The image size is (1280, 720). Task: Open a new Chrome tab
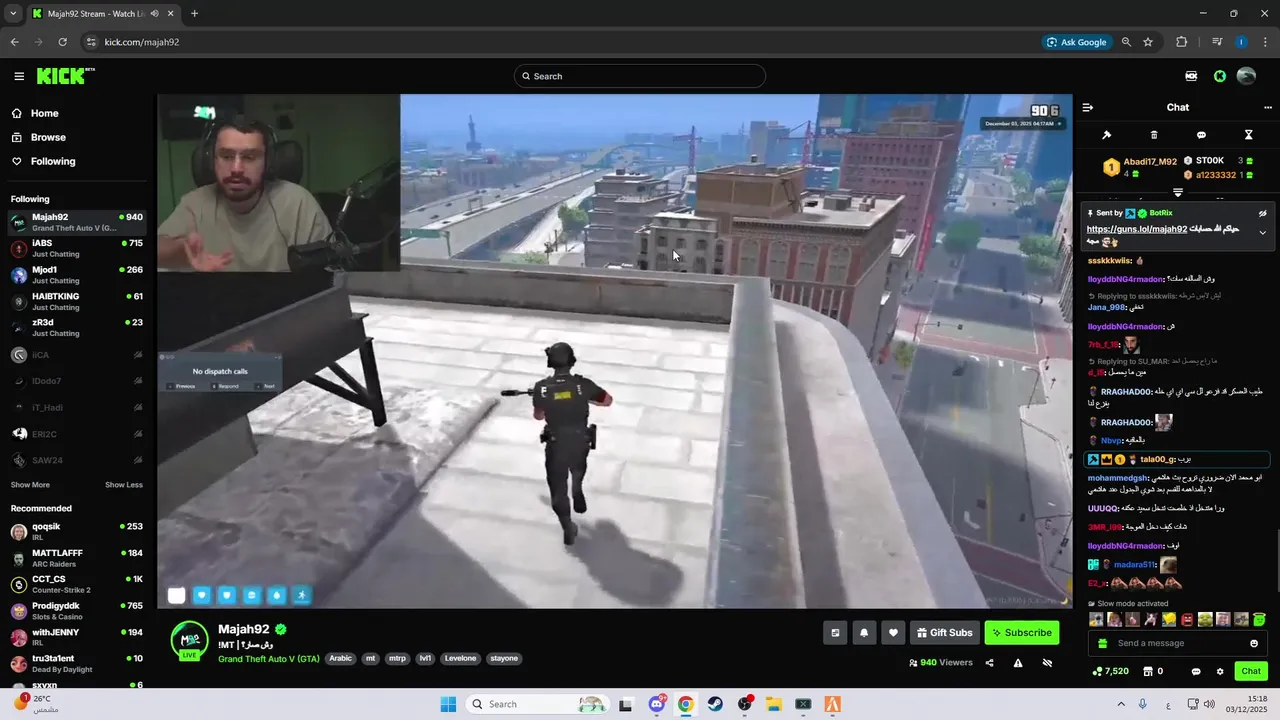194,14
